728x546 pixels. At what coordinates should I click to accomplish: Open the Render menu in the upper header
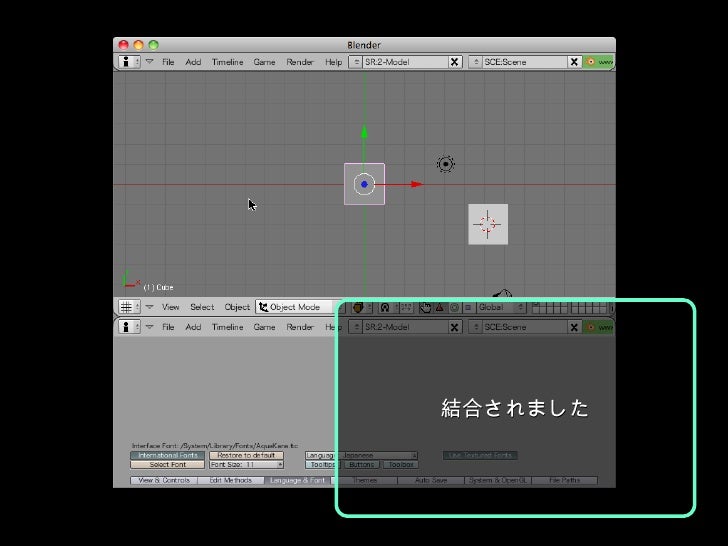pos(300,62)
